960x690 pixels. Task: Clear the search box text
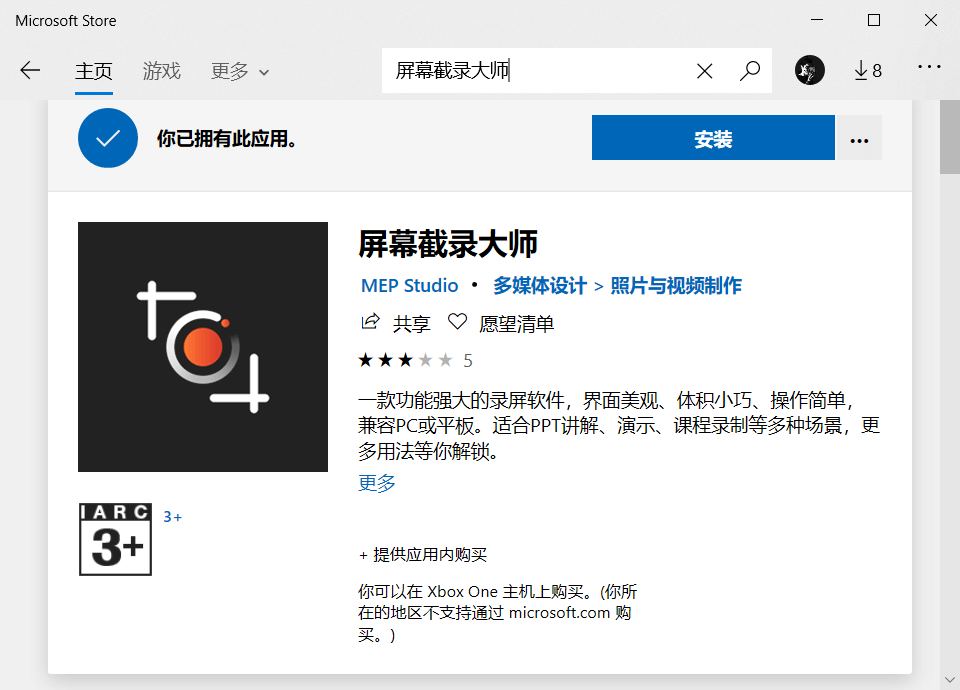[x=704, y=71]
